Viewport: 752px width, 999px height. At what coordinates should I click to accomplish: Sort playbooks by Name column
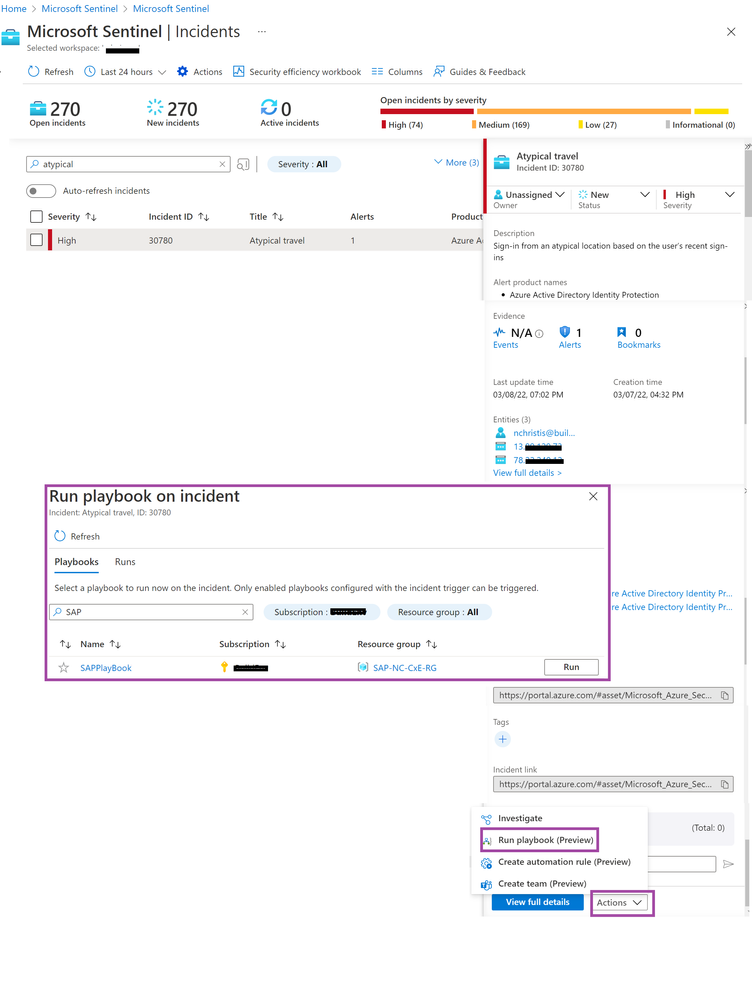(x=100, y=644)
